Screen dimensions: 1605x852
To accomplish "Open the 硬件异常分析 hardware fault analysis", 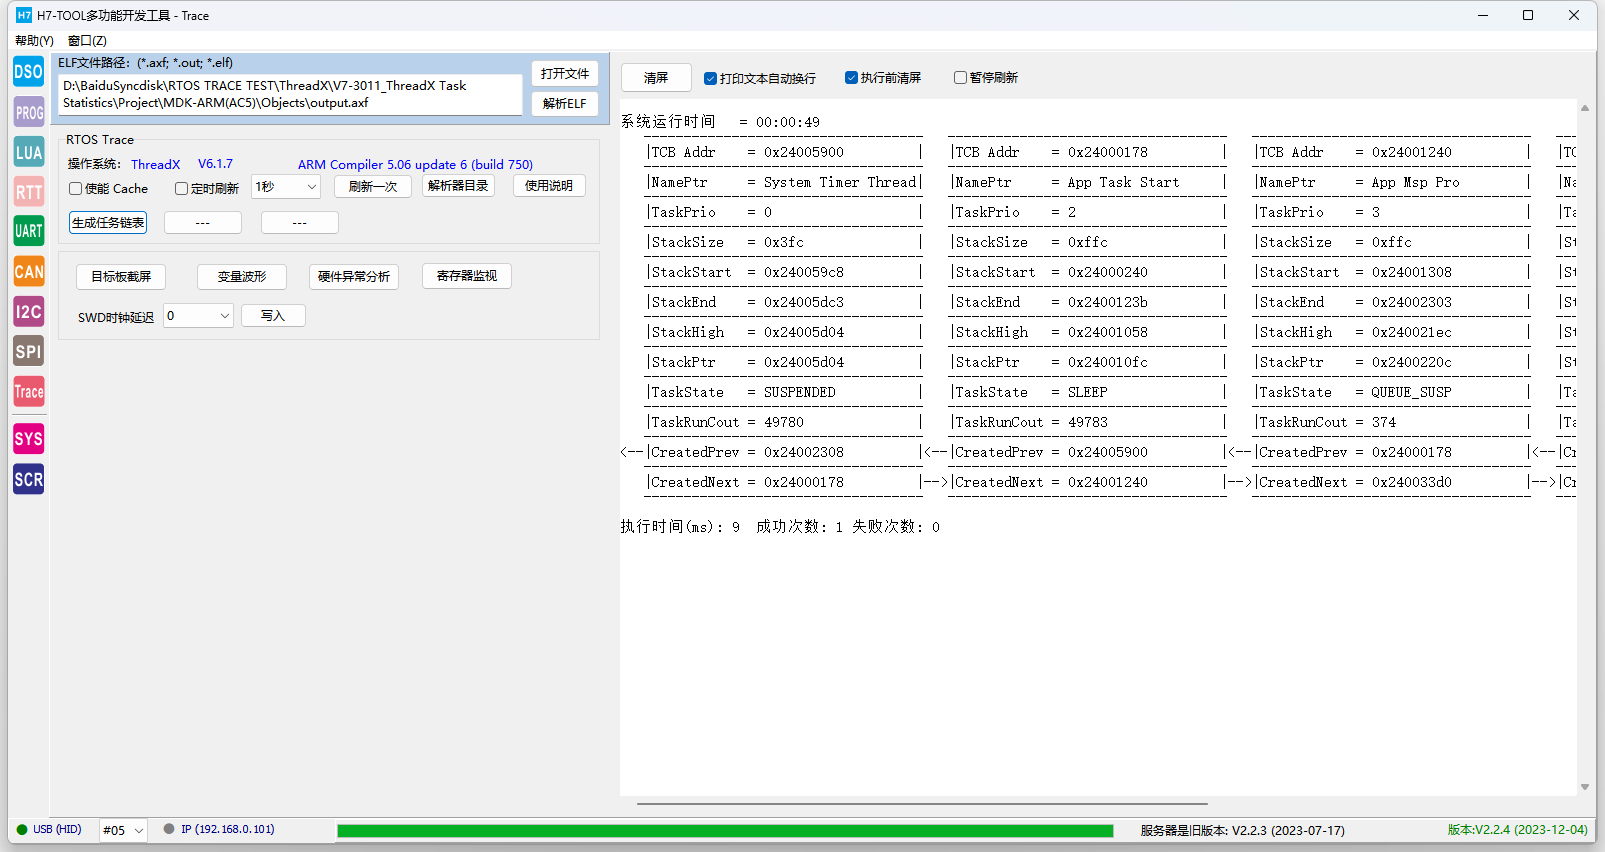I will (354, 277).
